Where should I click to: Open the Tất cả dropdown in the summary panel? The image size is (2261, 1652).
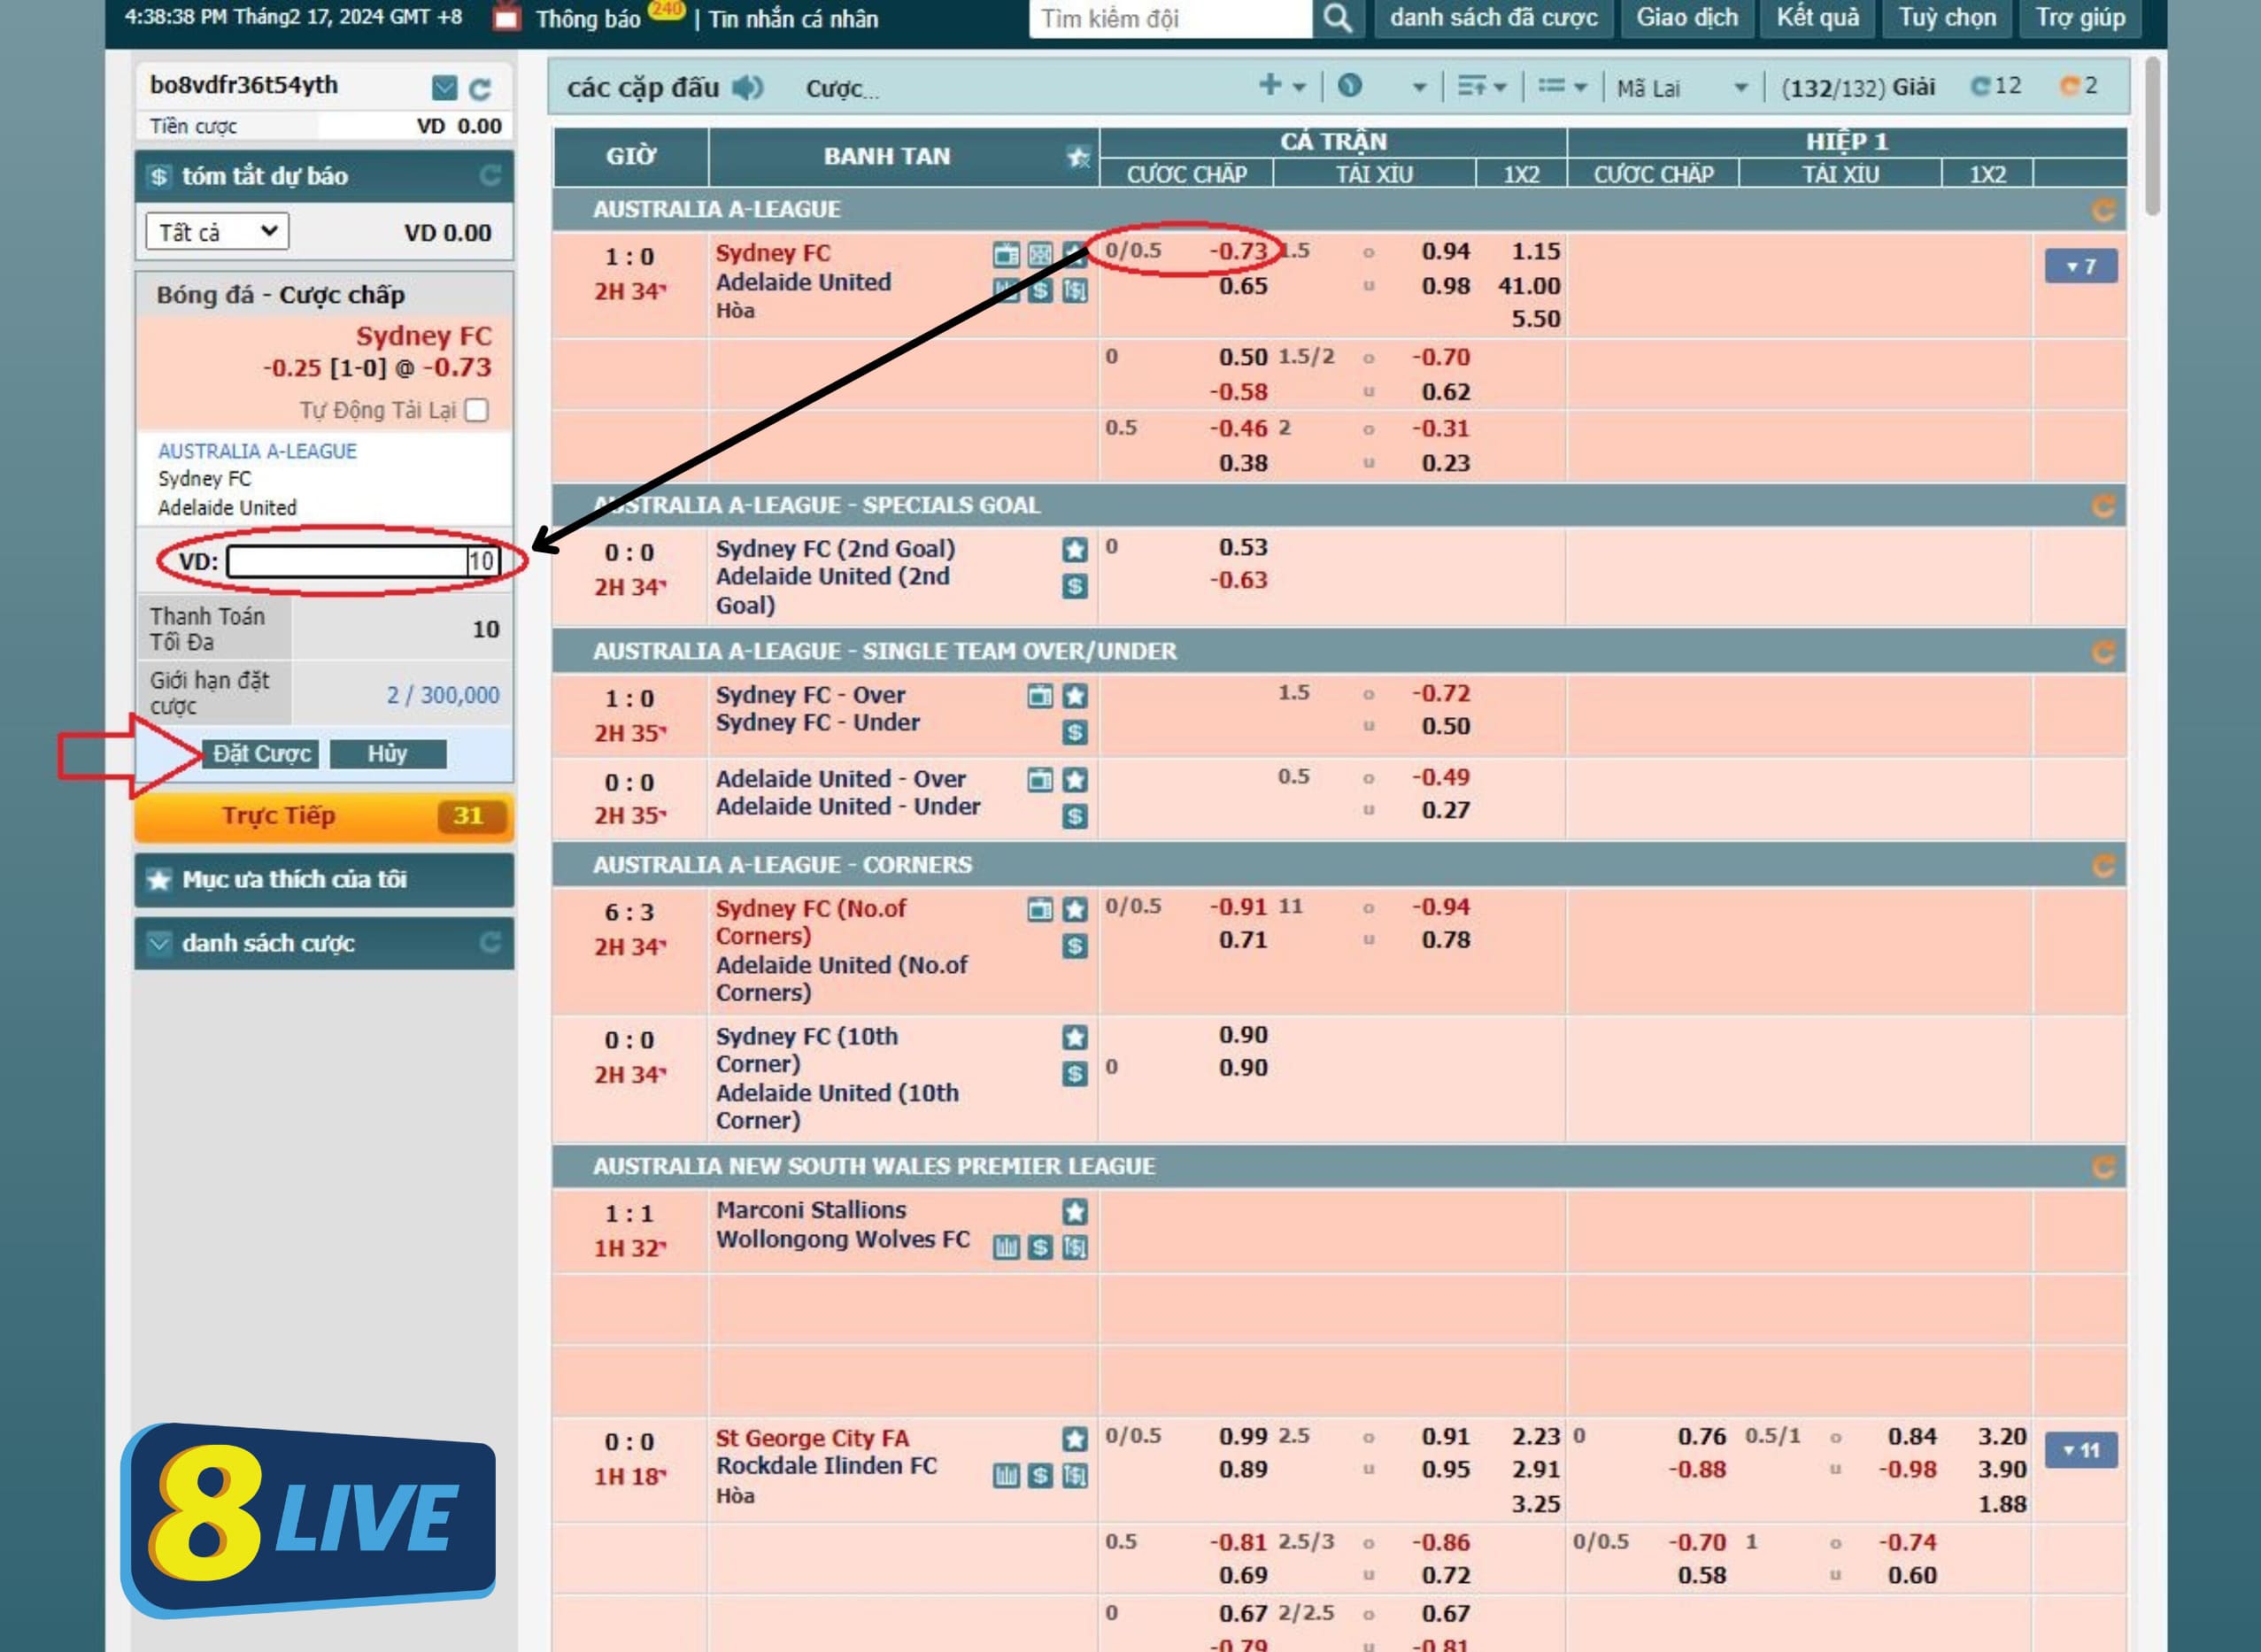217,232
